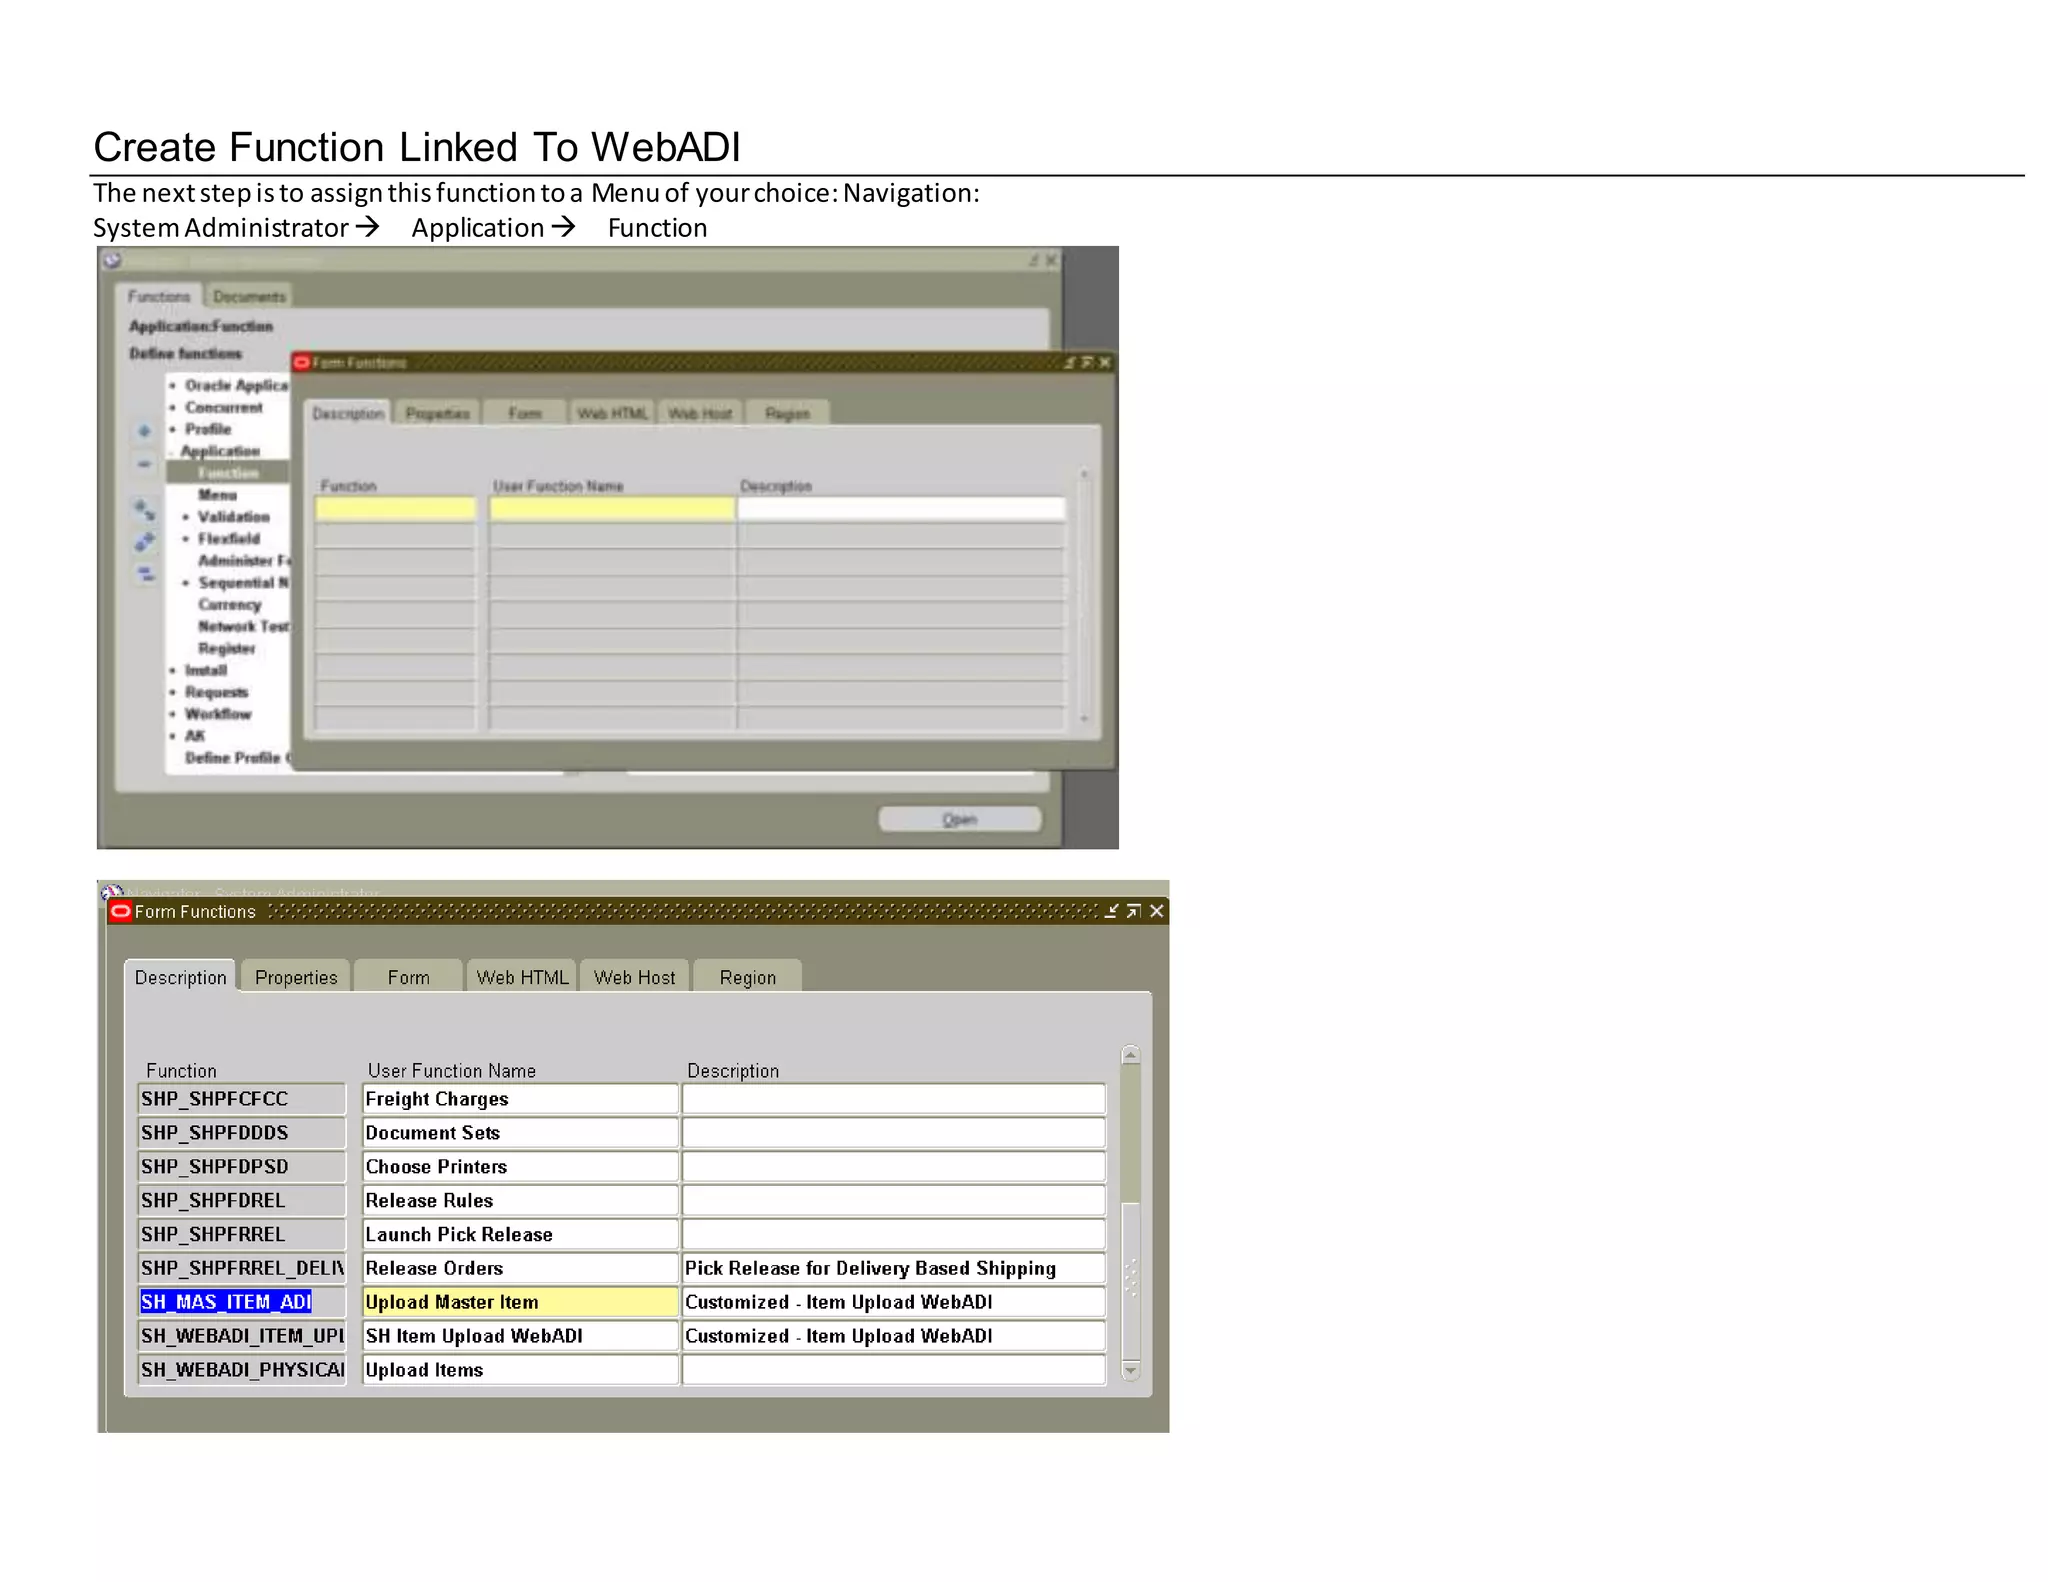Click the SHP_SHPFCFCC function field
The image size is (2048, 1582).
click(x=242, y=1099)
